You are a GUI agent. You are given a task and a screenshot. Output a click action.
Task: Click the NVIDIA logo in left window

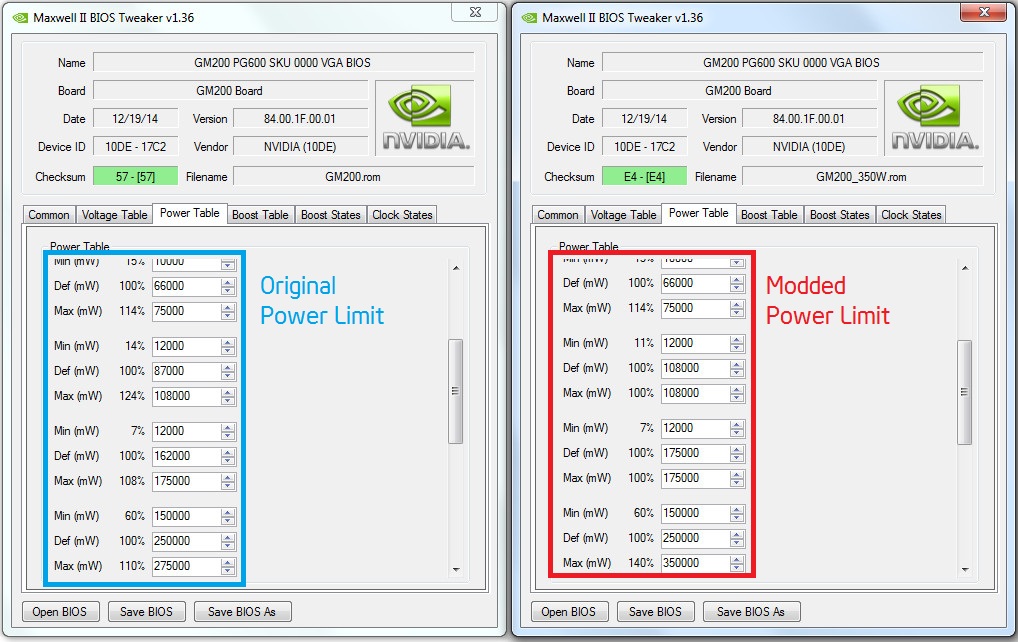pyautogui.click(x=427, y=119)
